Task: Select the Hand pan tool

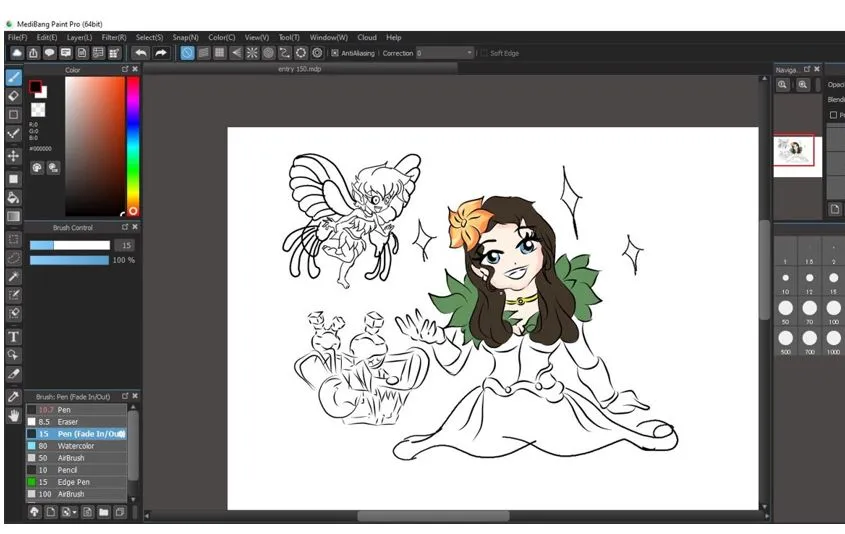Action: 14,415
